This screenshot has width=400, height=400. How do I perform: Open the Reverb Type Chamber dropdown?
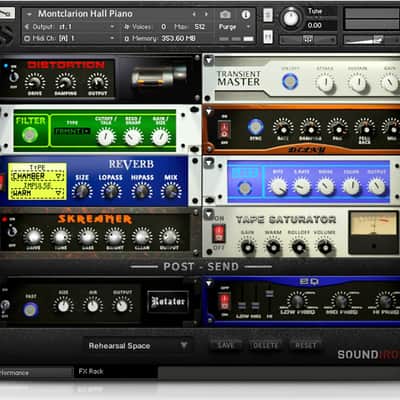(x=37, y=176)
